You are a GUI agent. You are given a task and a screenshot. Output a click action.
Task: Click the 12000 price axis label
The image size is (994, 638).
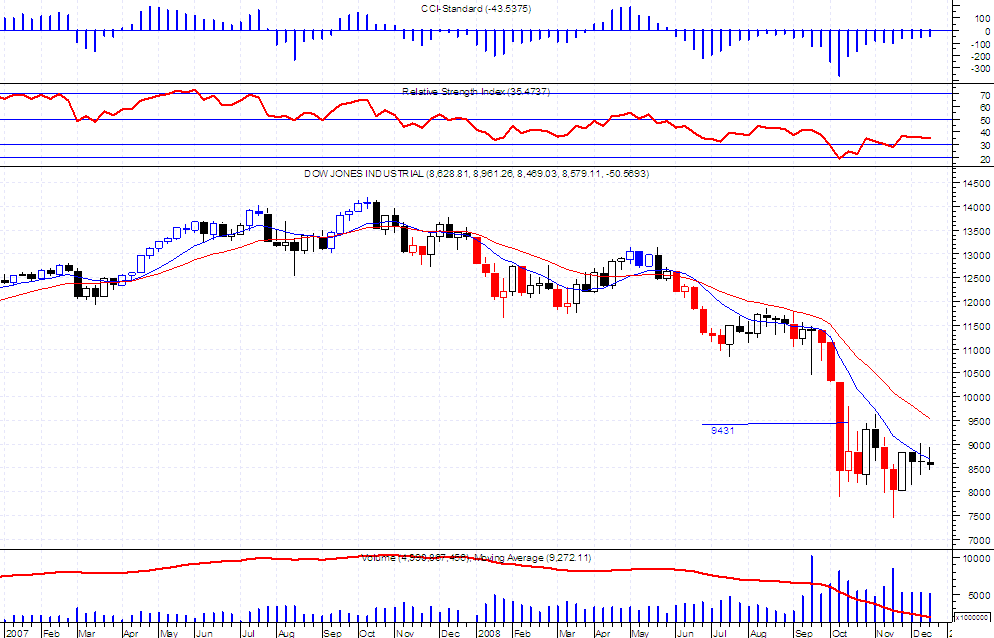(x=976, y=303)
